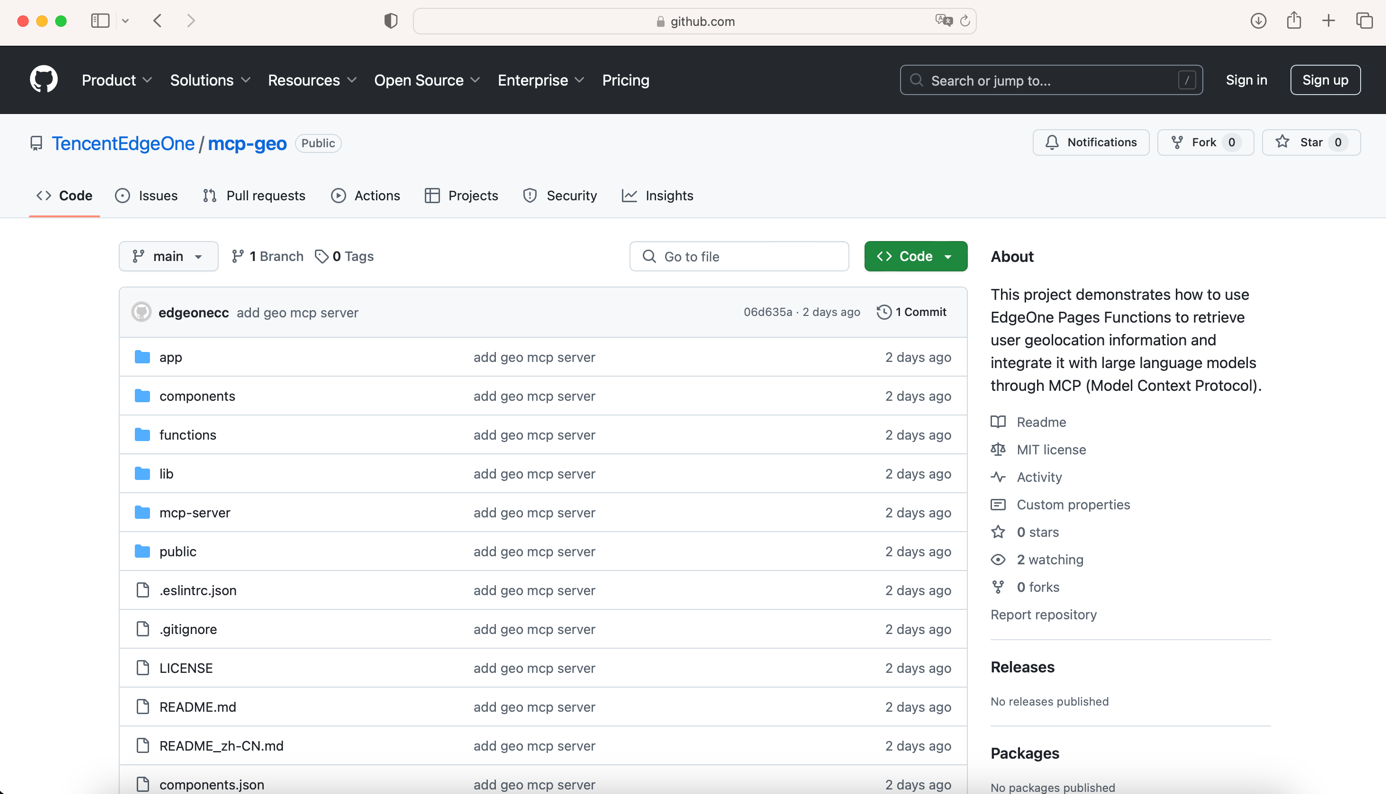This screenshot has height=794, width=1386.
Task: Open the Pricing link
Action: (x=626, y=80)
